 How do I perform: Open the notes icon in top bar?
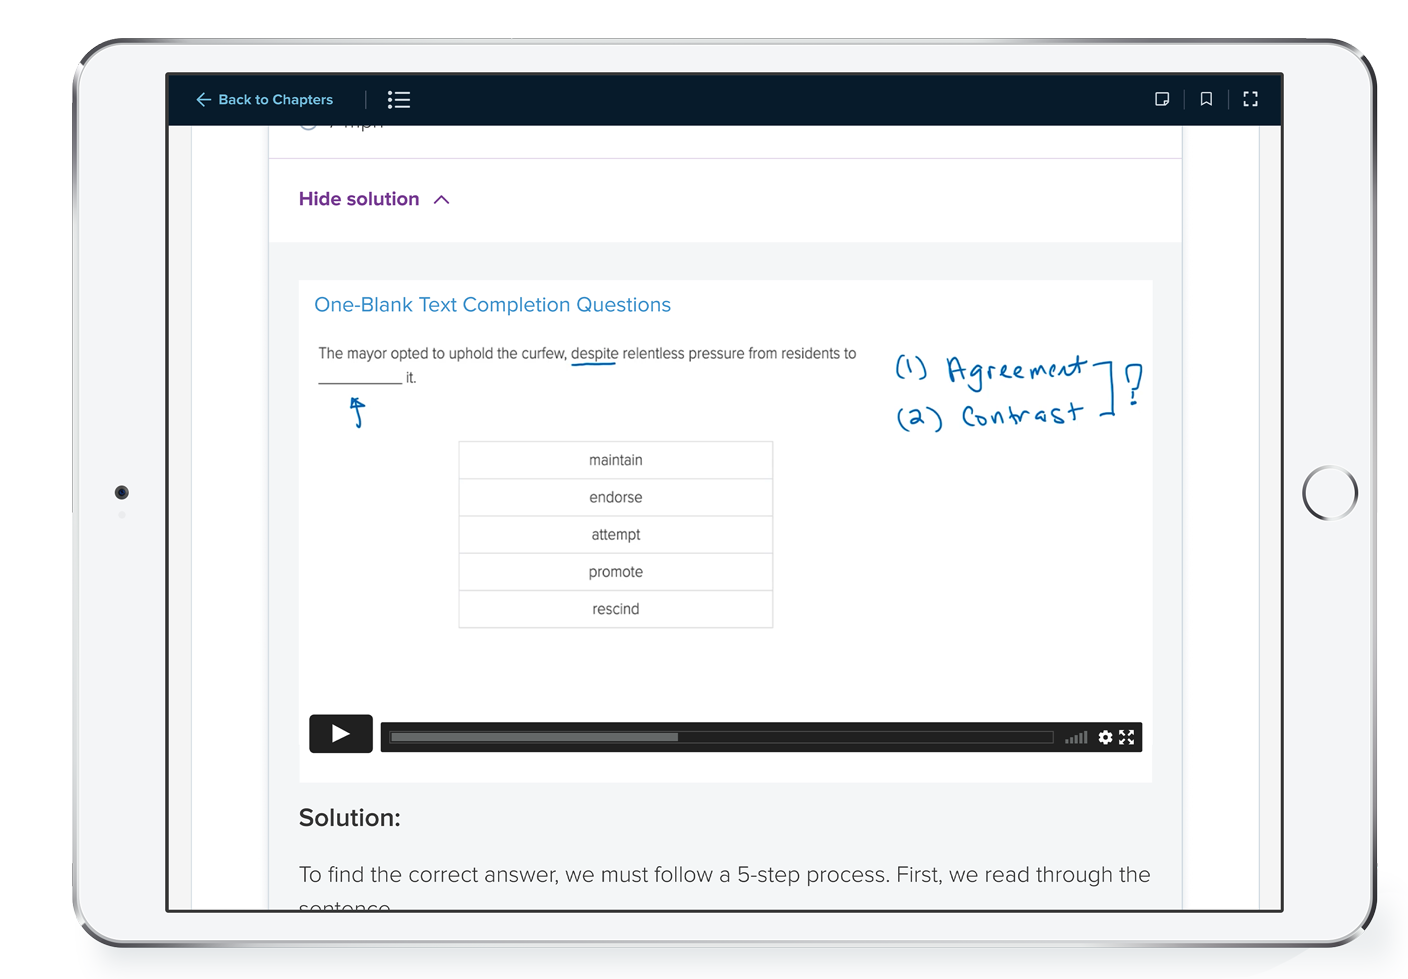tap(1162, 100)
